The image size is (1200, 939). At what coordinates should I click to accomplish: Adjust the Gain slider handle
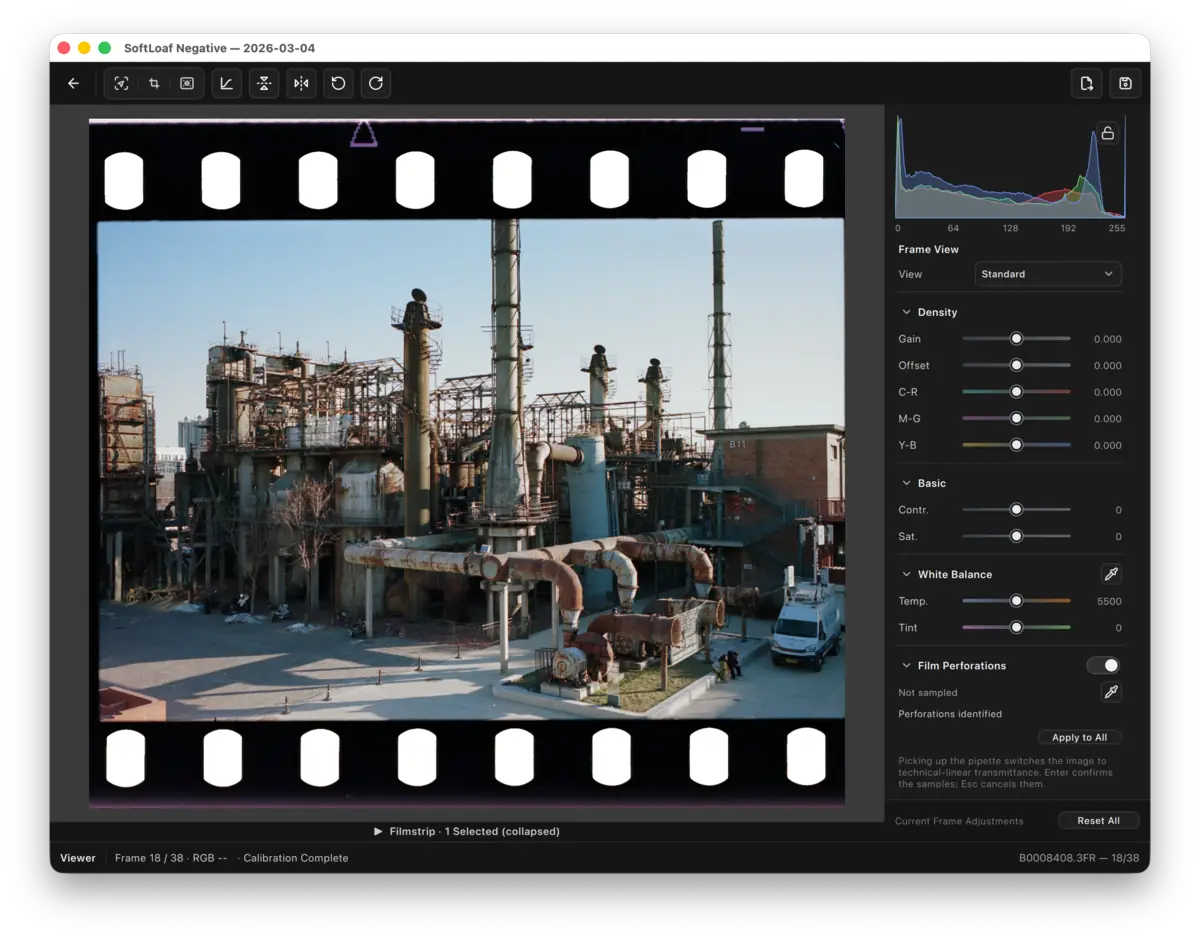point(1016,339)
